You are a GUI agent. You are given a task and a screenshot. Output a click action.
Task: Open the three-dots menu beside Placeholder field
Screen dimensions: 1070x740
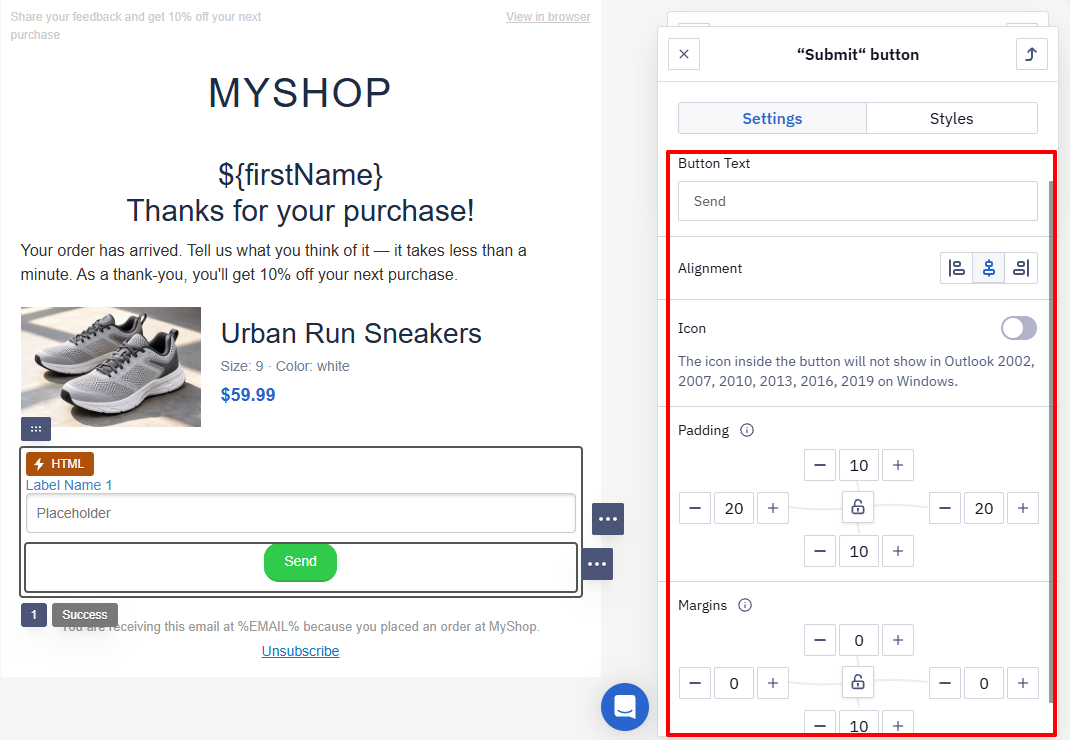click(608, 519)
